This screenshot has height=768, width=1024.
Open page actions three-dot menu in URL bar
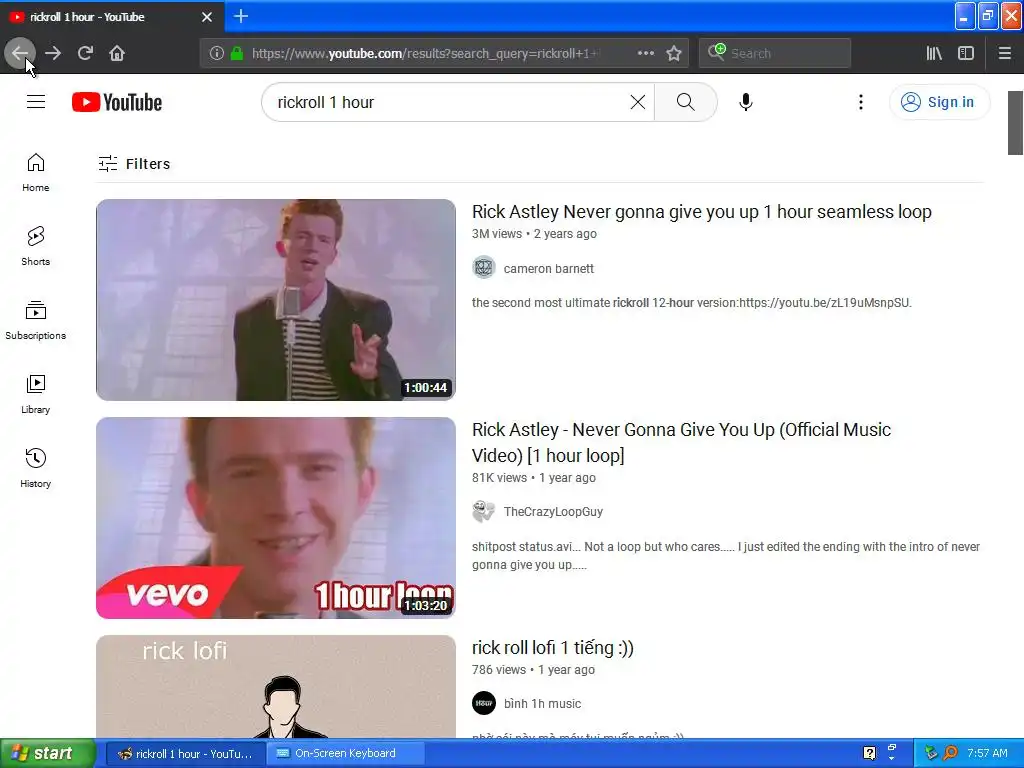click(x=645, y=53)
